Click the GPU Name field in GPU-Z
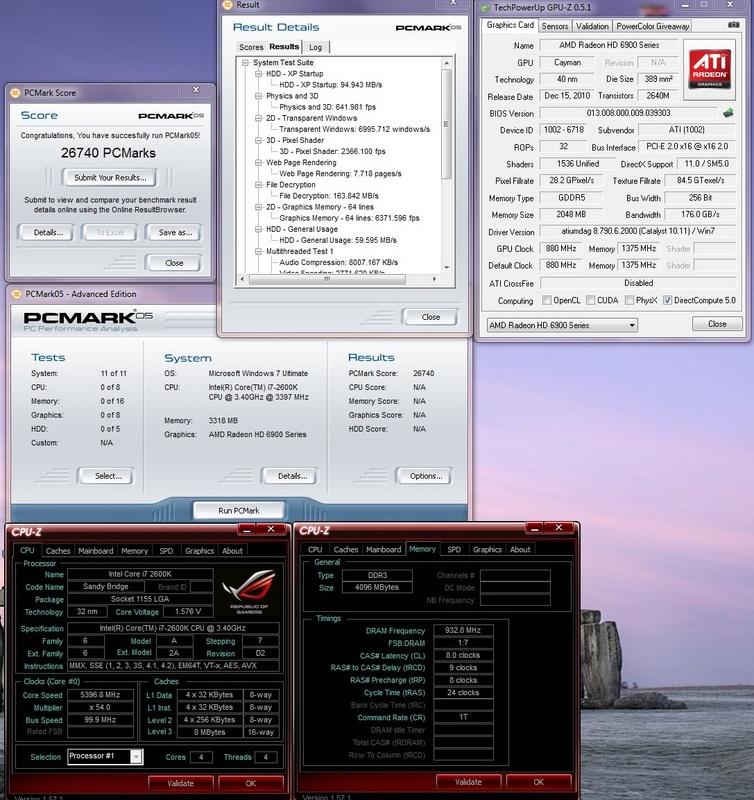The image size is (754, 800). point(609,45)
